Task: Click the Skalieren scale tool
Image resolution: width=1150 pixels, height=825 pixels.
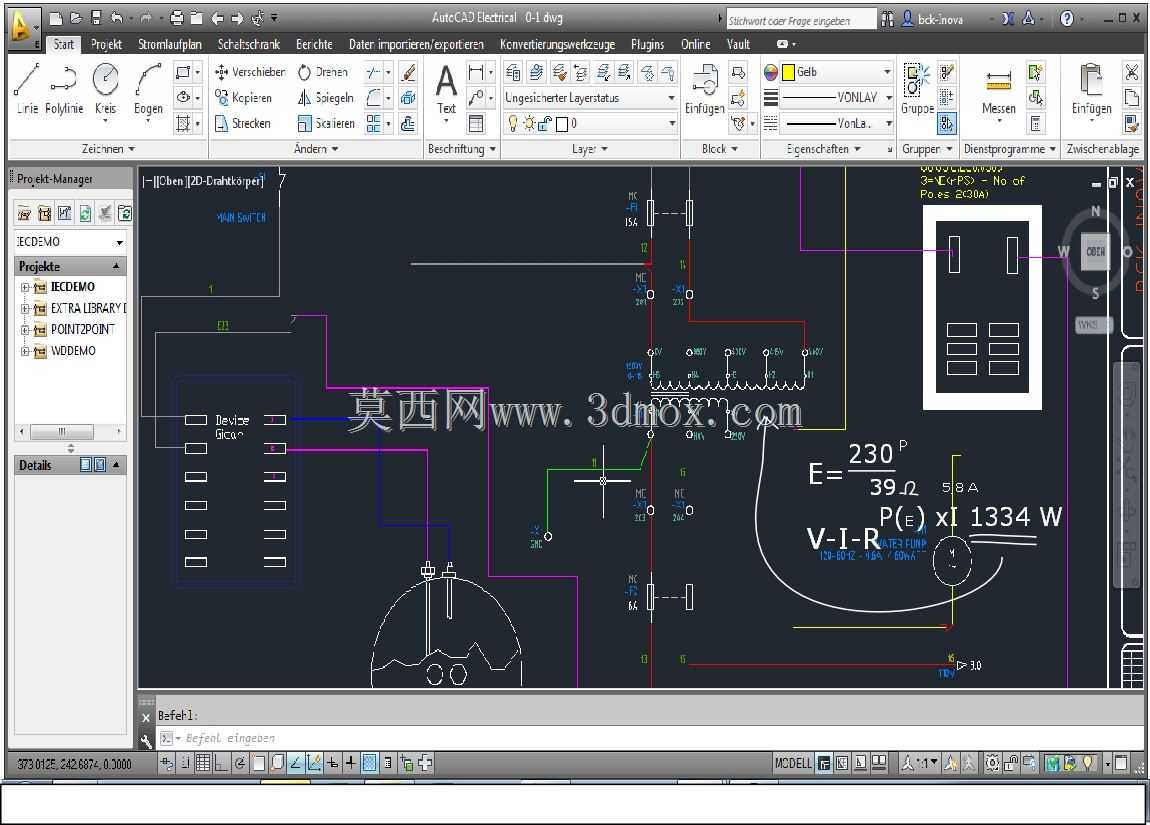Action: 326,123
